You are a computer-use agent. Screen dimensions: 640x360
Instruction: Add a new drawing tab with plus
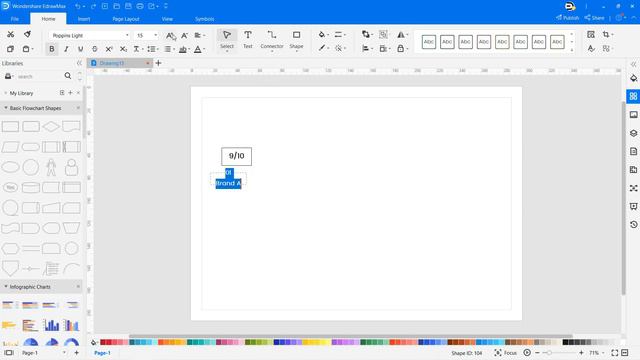[158, 63]
